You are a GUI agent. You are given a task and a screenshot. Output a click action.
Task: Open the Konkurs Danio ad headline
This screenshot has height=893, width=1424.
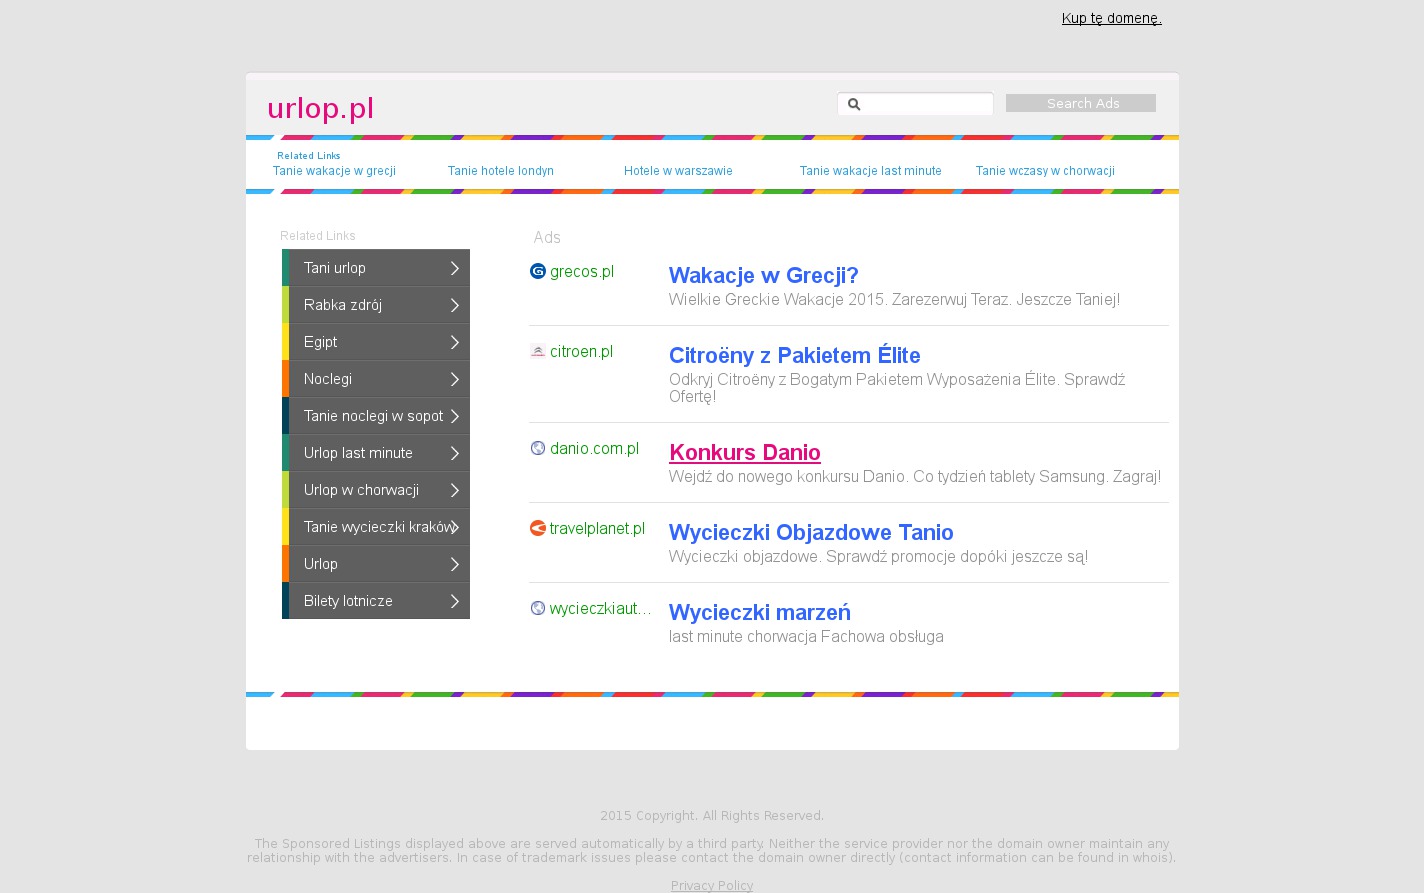pyautogui.click(x=744, y=452)
